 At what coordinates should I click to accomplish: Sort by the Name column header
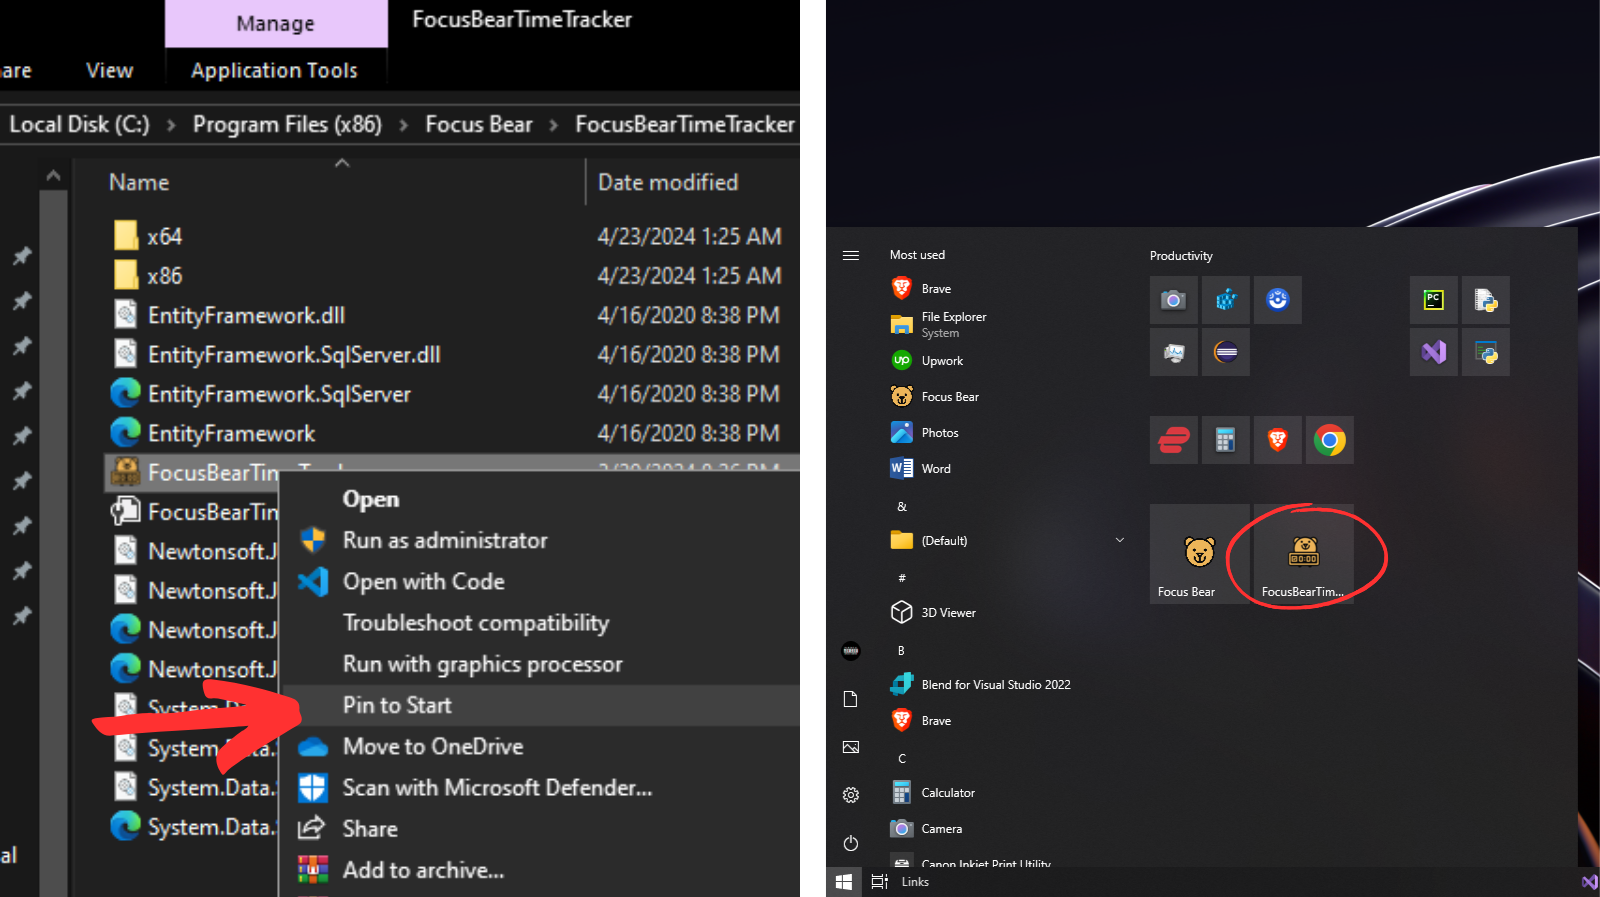(139, 182)
